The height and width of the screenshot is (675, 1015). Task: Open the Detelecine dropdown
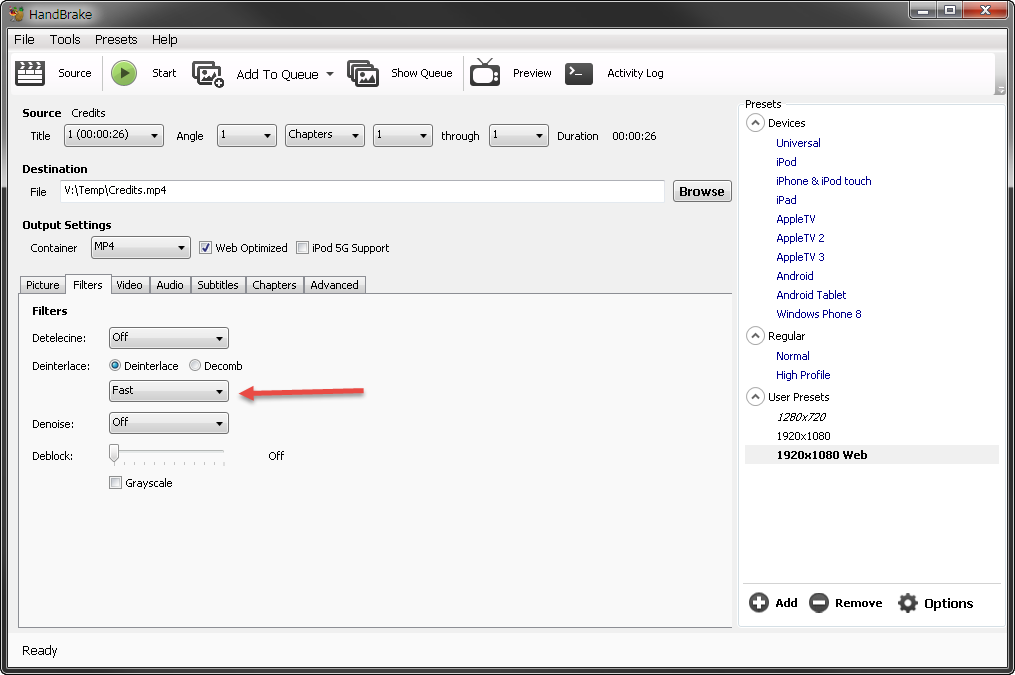click(169, 338)
